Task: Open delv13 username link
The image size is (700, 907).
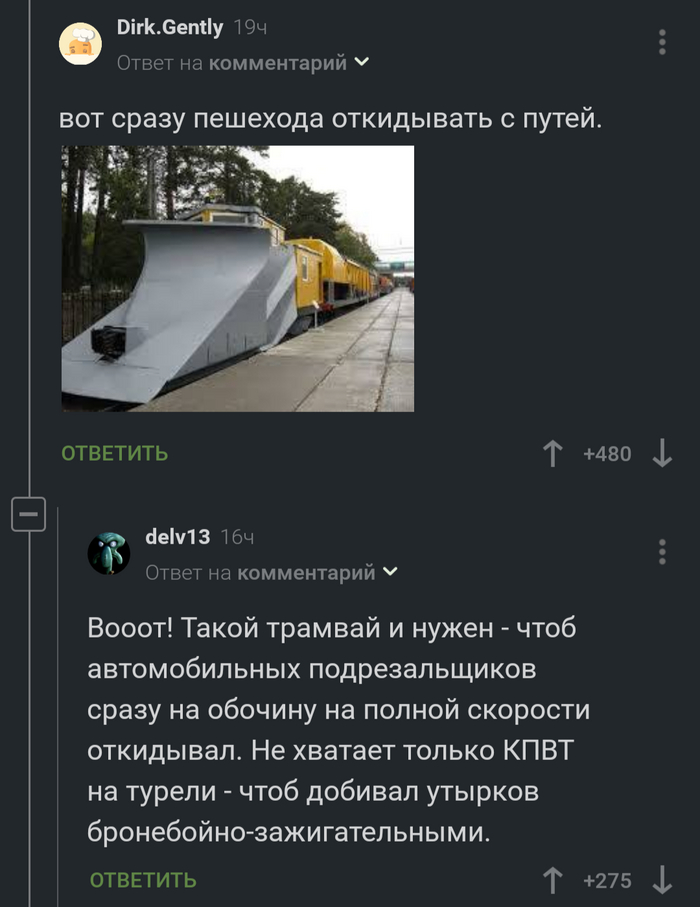Action: click(x=178, y=537)
